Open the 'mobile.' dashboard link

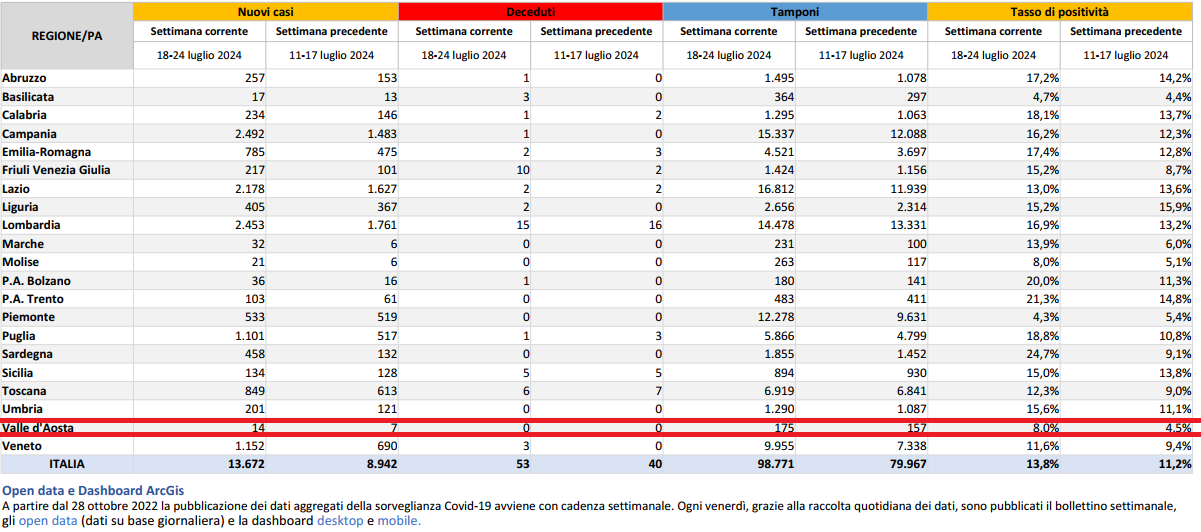coord(398,521)
